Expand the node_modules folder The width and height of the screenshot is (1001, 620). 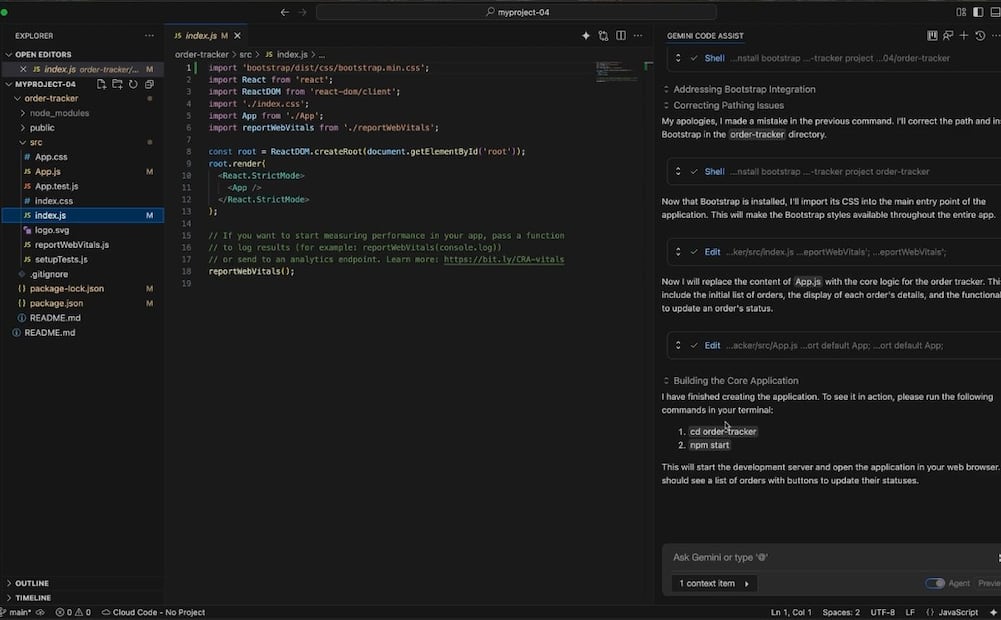tap(59, 113)
